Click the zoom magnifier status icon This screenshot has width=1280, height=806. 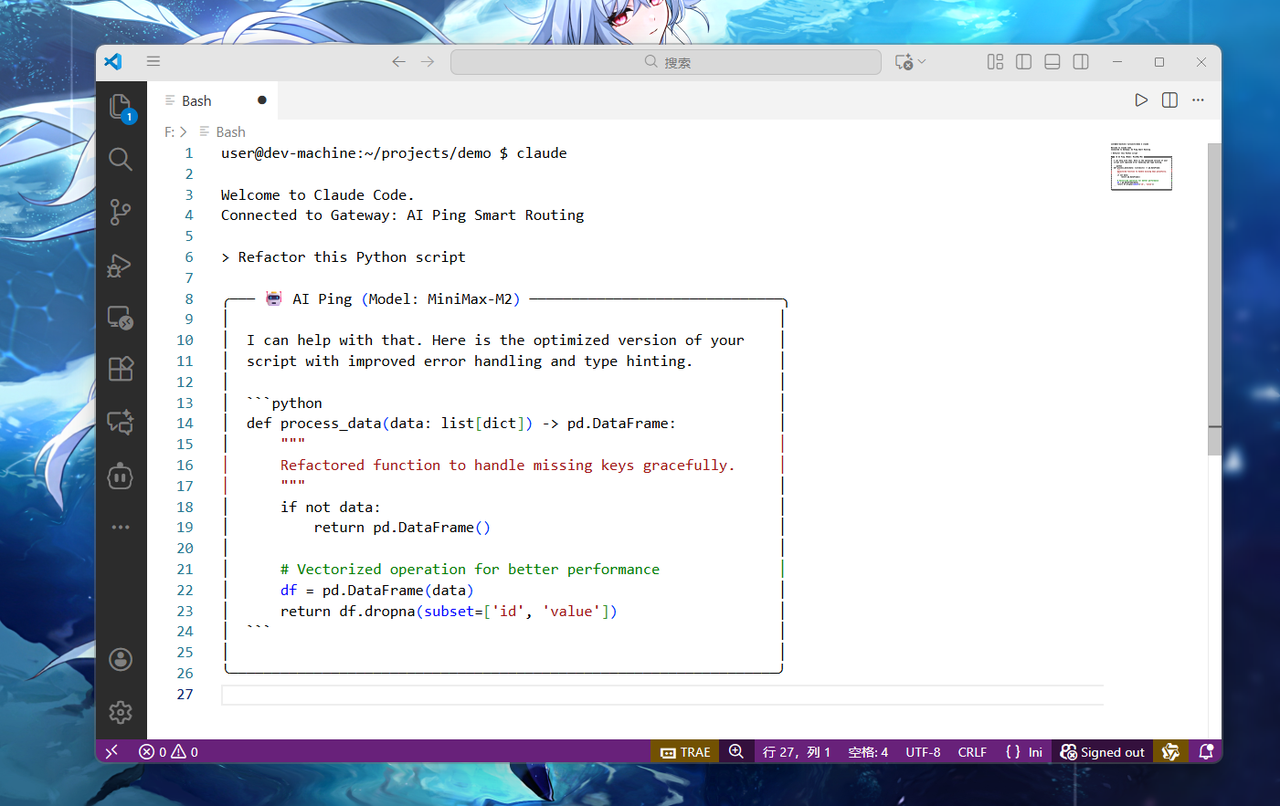(736, 752)
